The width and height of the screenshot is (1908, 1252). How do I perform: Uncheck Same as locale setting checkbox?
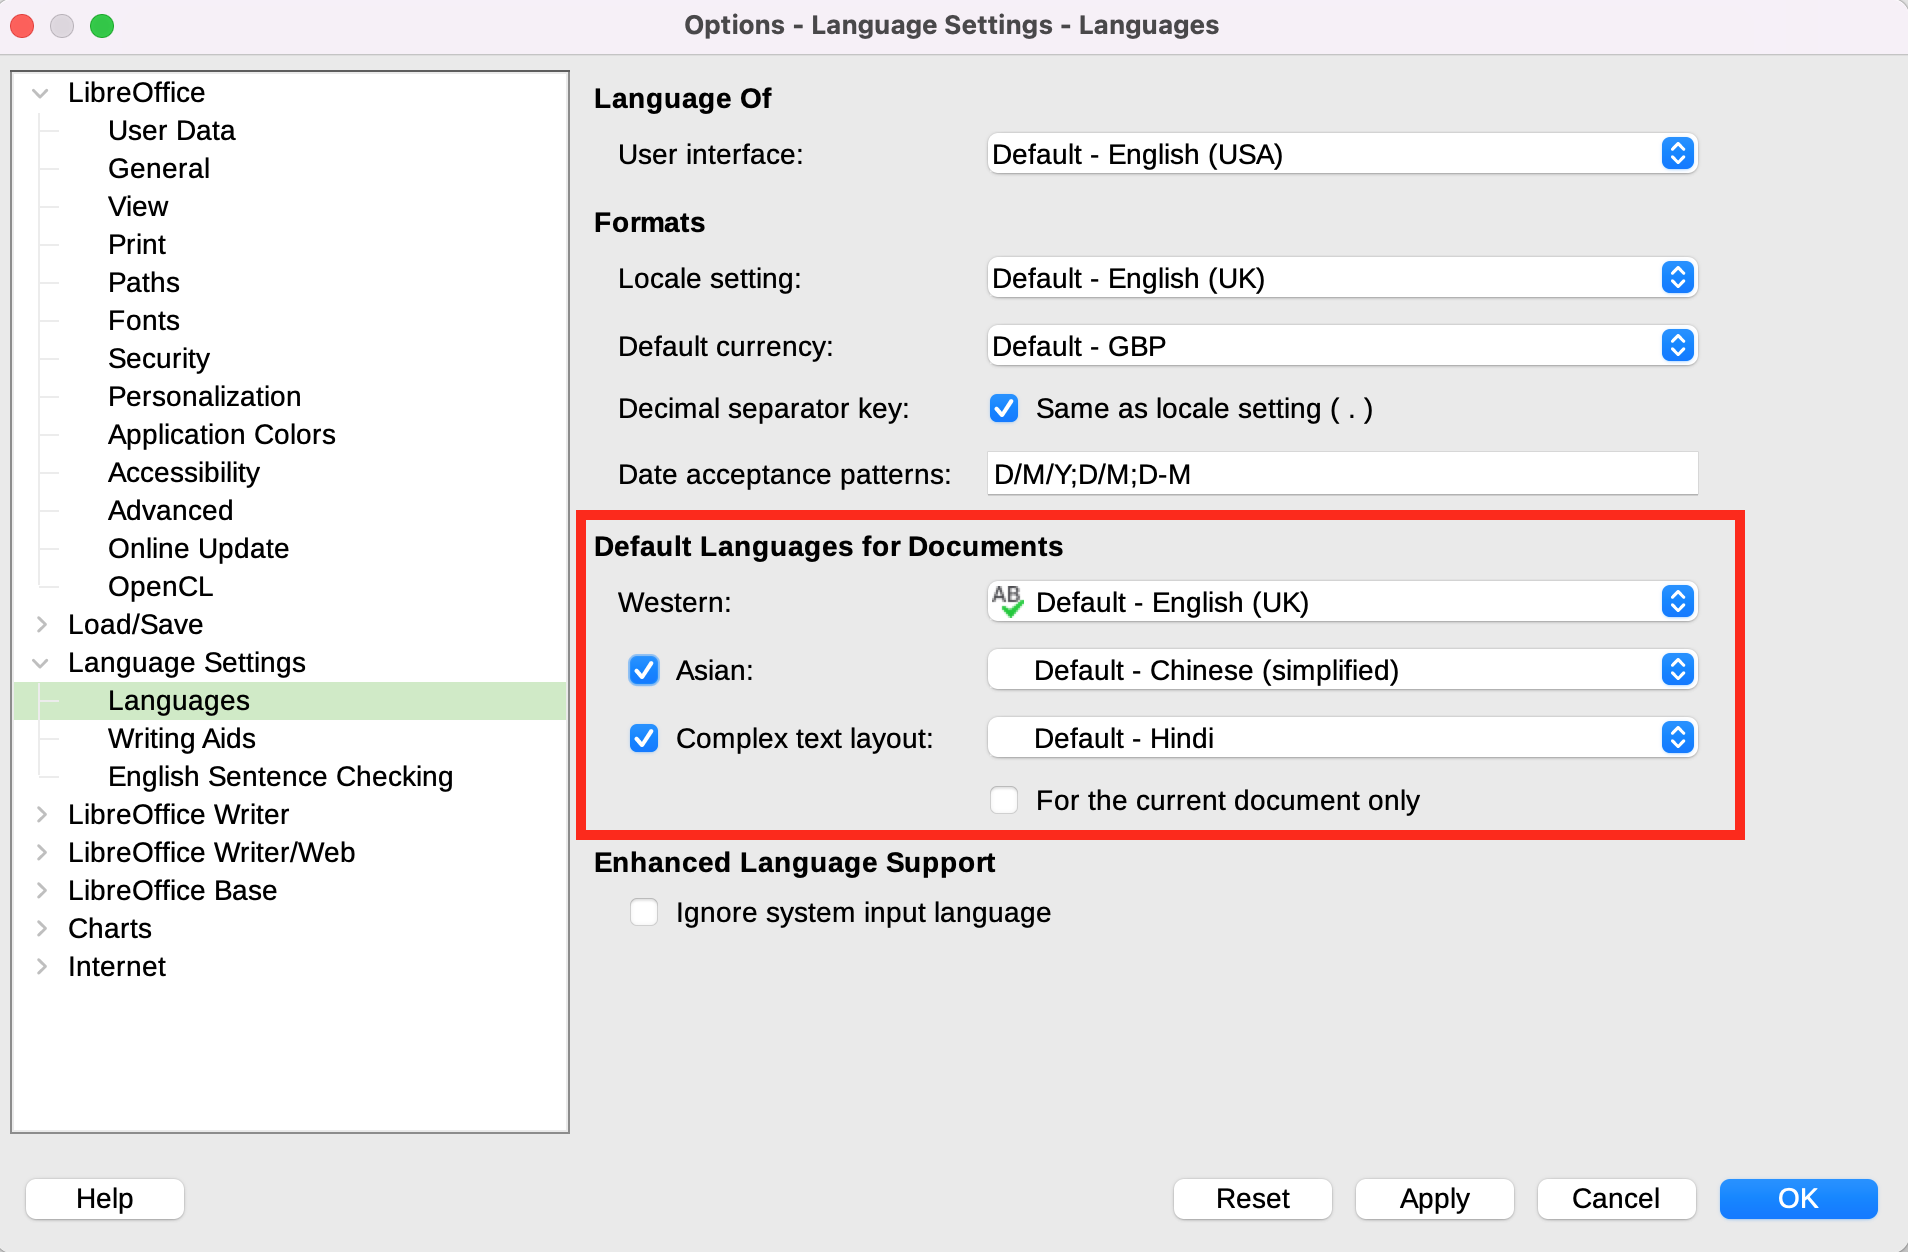[1004, 408]
